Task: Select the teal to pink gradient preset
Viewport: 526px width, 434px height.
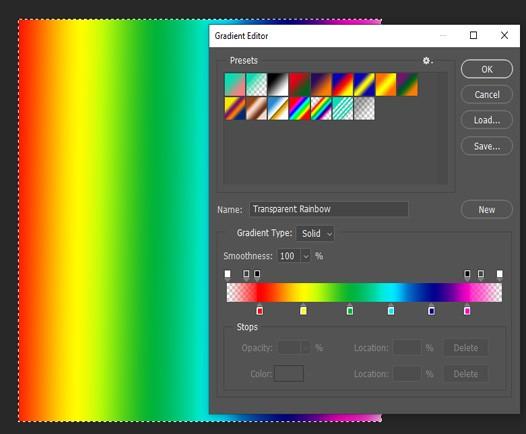Action: 235,85
